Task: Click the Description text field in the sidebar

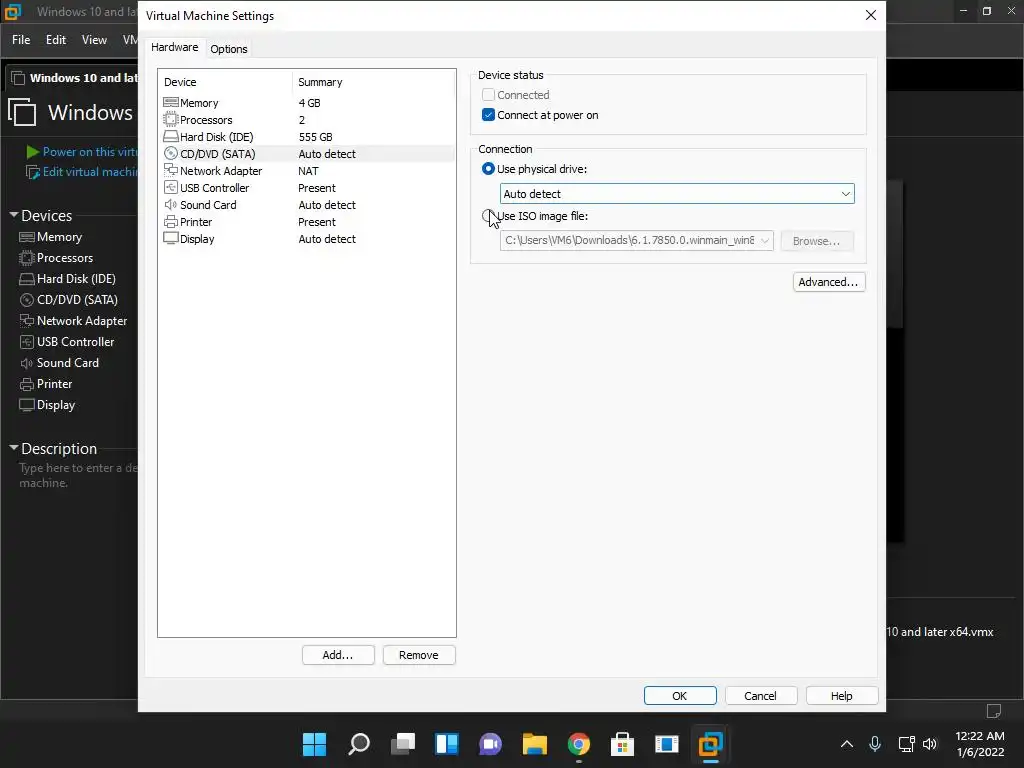Action: coord(78,475)
